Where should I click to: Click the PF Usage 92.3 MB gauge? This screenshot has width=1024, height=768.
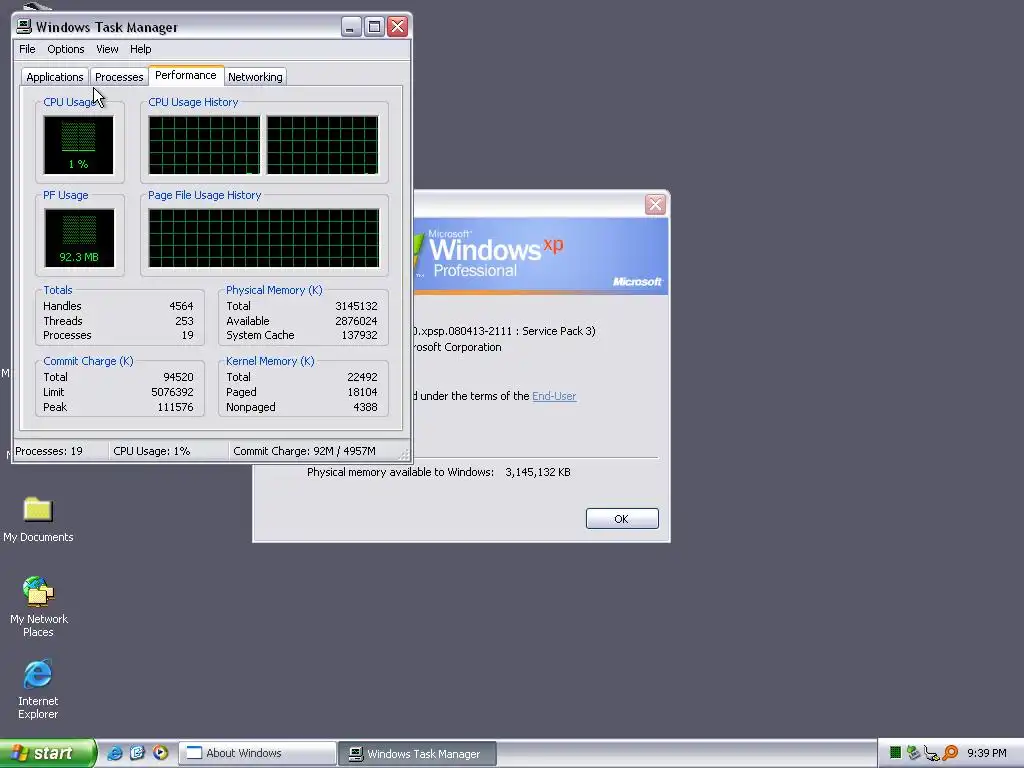click(x=79, y=238)
